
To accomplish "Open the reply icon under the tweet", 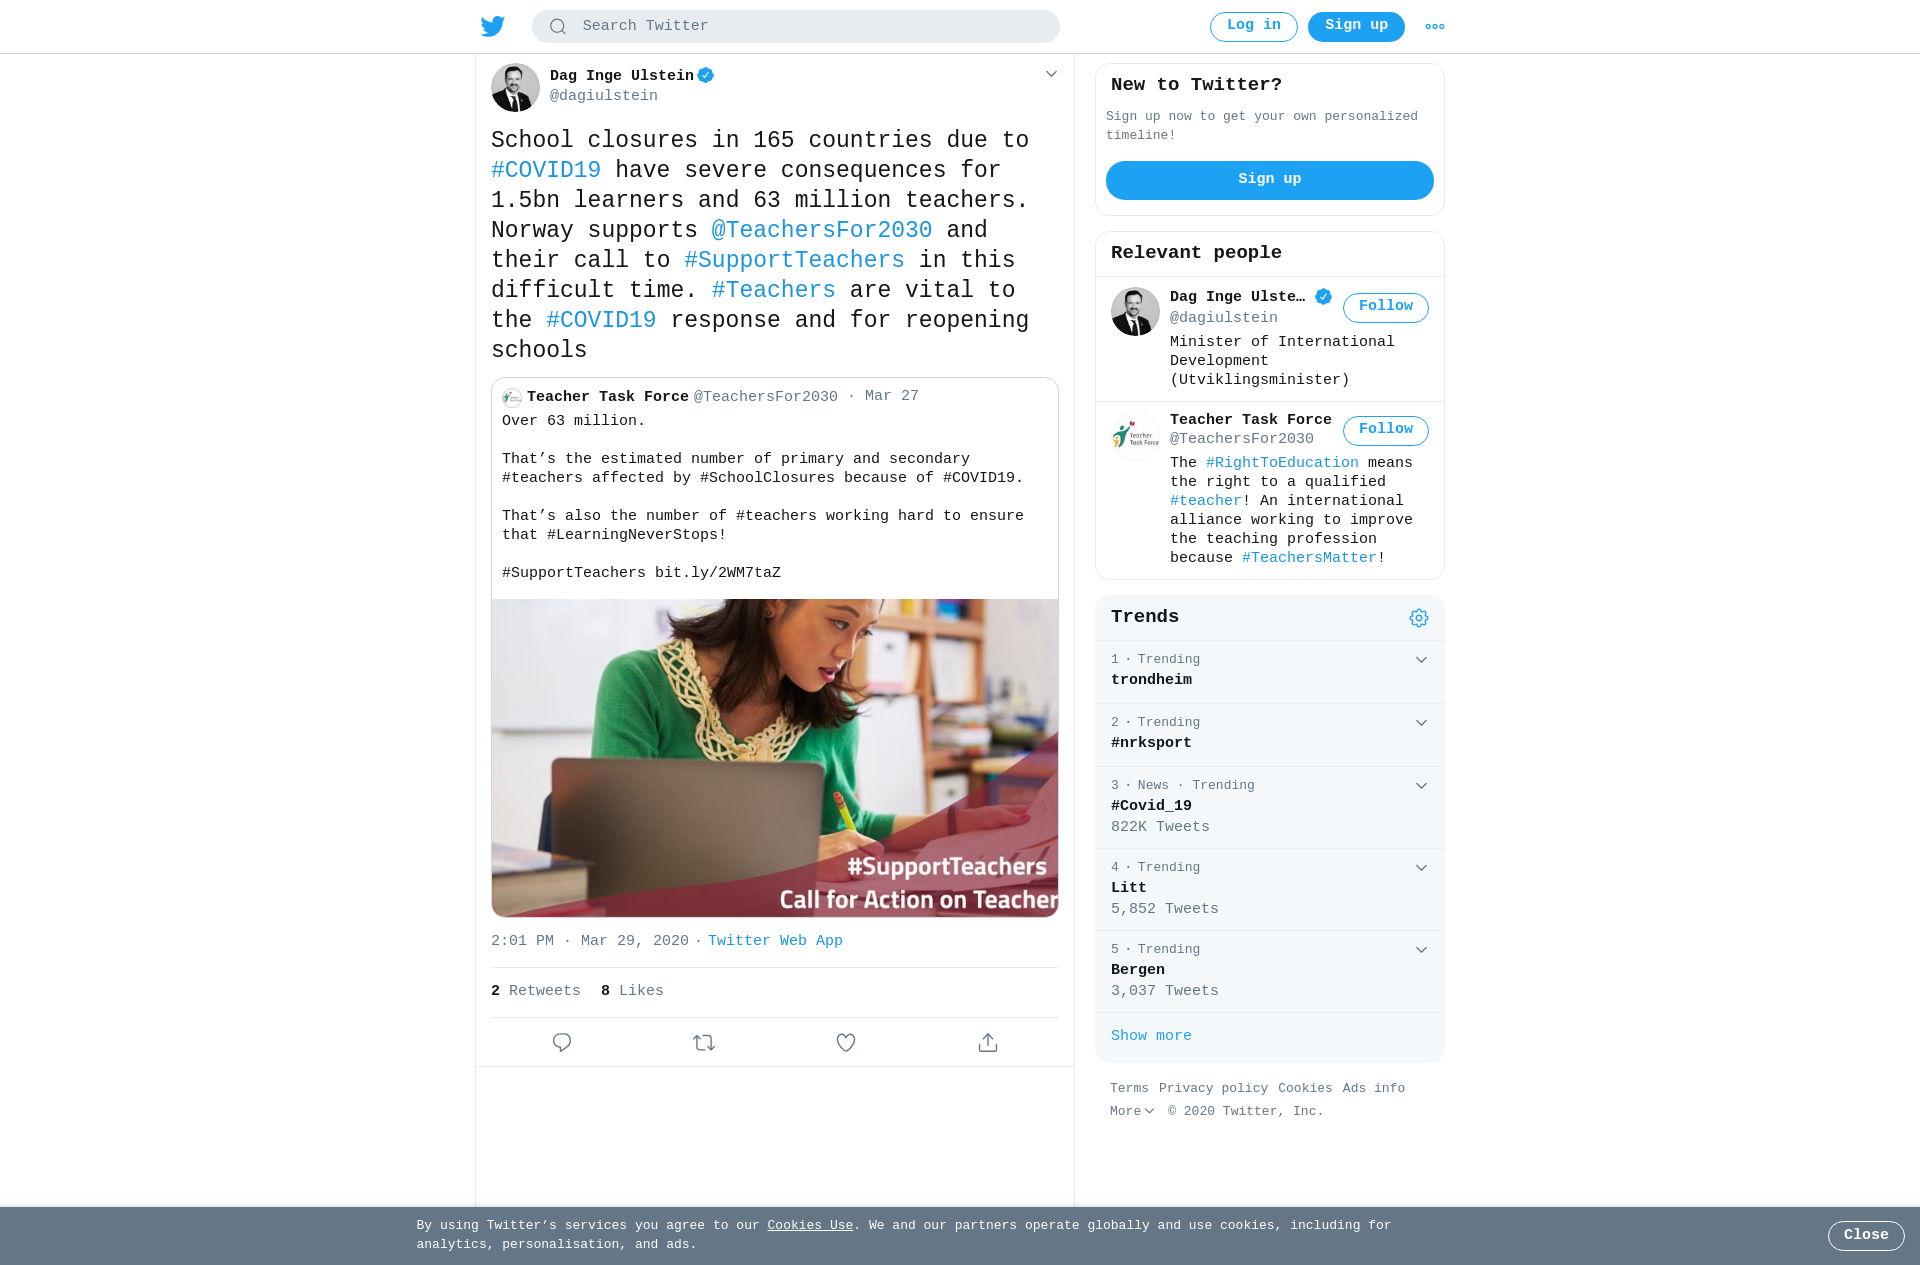I will click(x=562, y=1042).
